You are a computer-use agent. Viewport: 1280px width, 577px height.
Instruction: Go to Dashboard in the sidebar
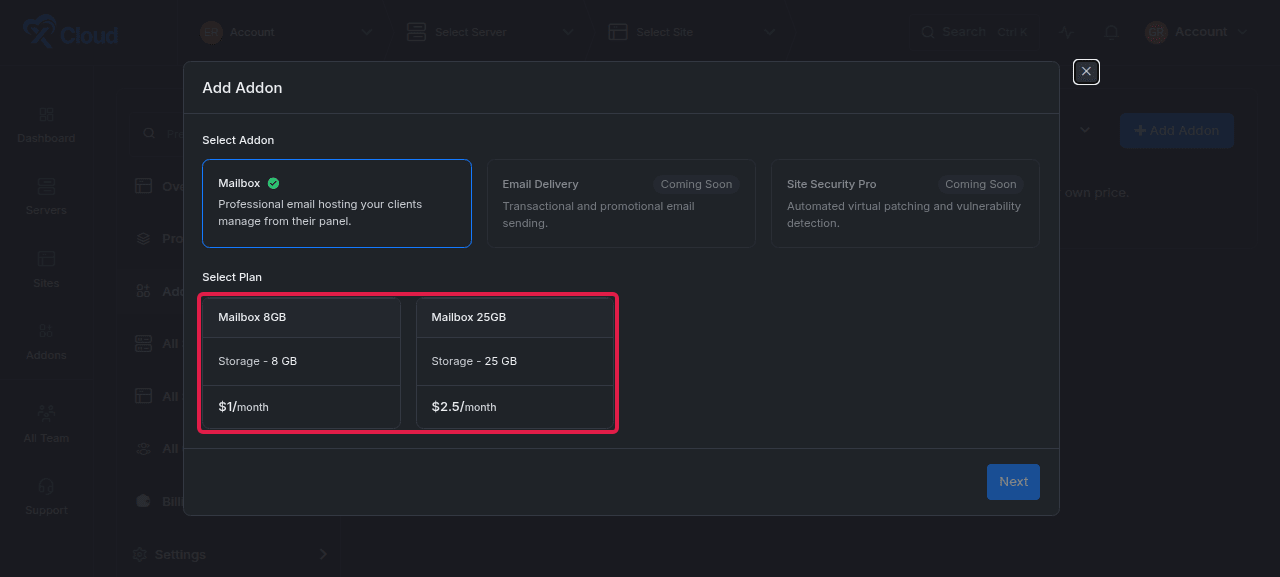point(46,125)
